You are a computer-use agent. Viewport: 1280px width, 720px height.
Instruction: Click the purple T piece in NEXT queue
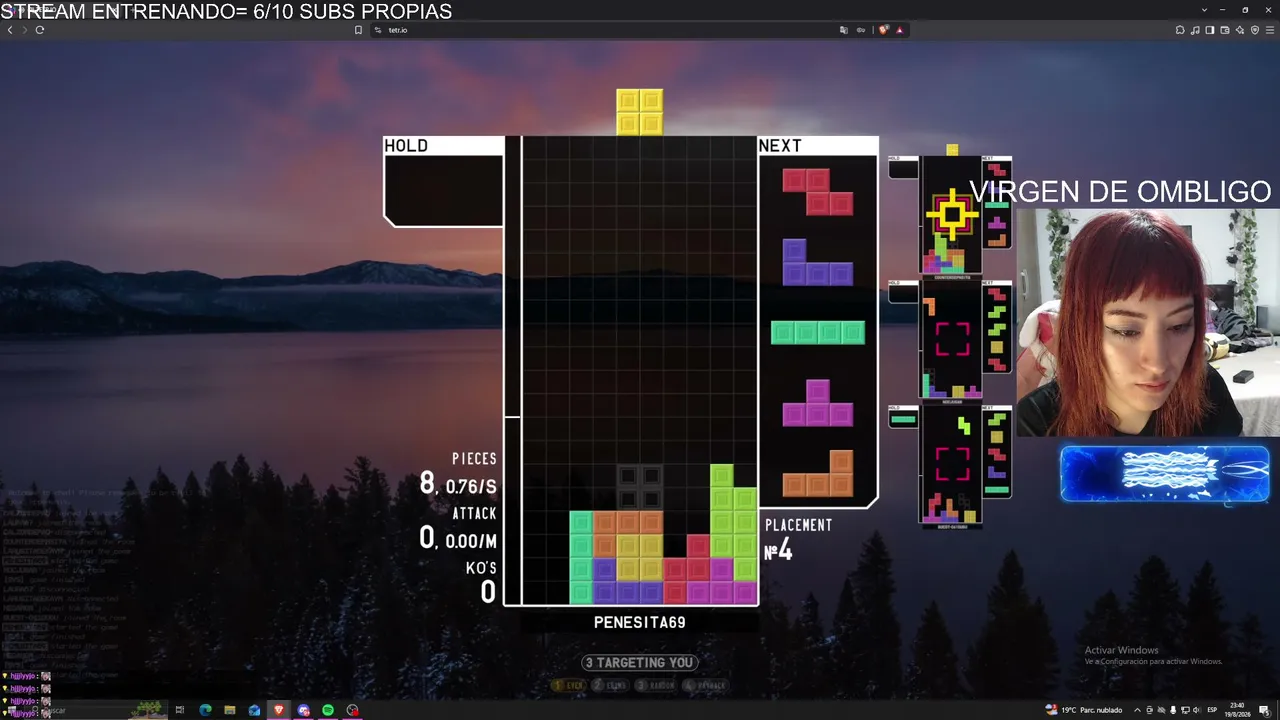click(818, 403)
